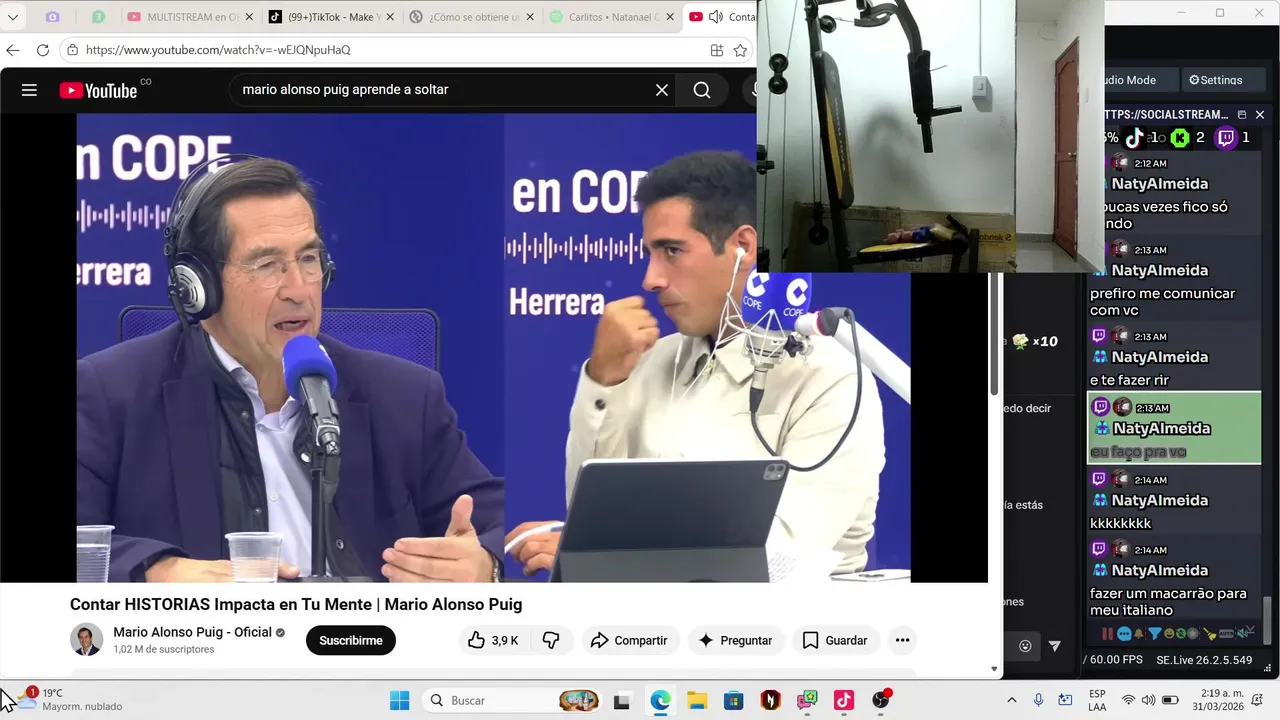Open the weather widget 19°C
The width and height of the screenshot is (1280, 720).
[x=70, y=700]
